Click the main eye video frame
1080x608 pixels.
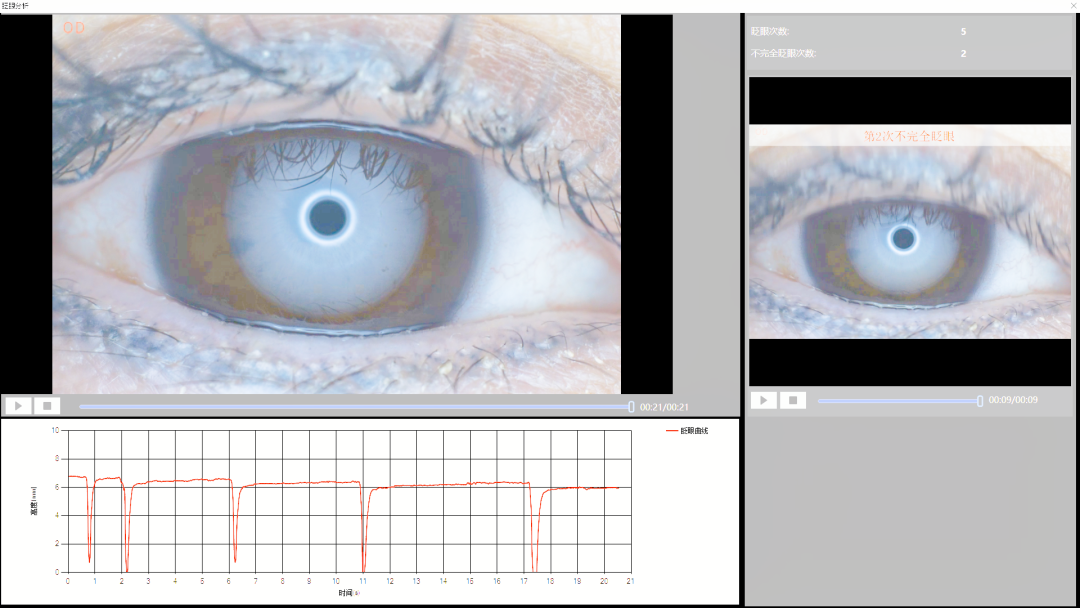pyautogui.click(x=336, y=205)
